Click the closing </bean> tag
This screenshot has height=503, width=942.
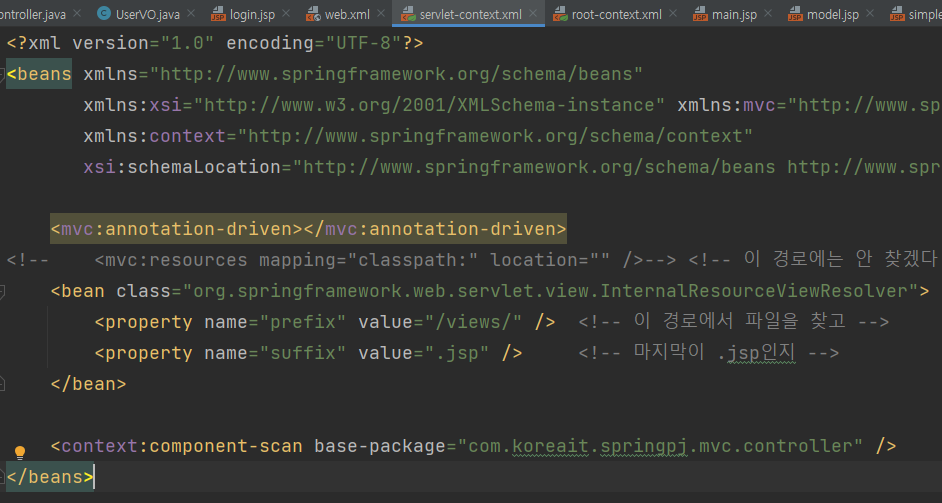tap(88, 384)
